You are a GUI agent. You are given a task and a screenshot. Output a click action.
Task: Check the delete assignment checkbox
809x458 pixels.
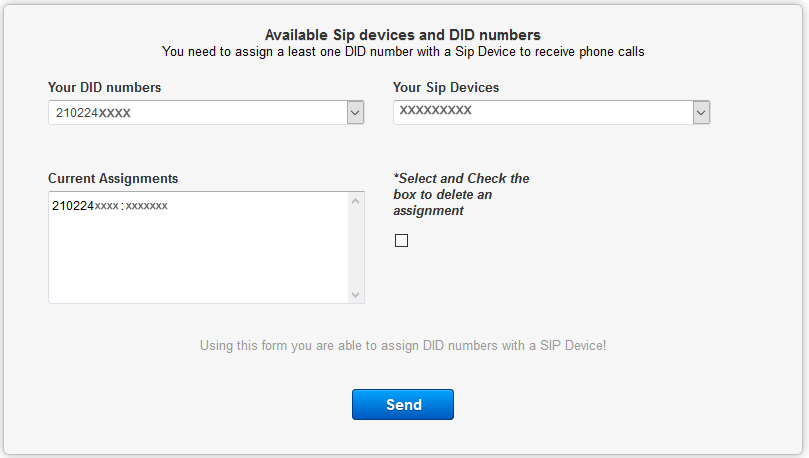click(x=402, y=240)
